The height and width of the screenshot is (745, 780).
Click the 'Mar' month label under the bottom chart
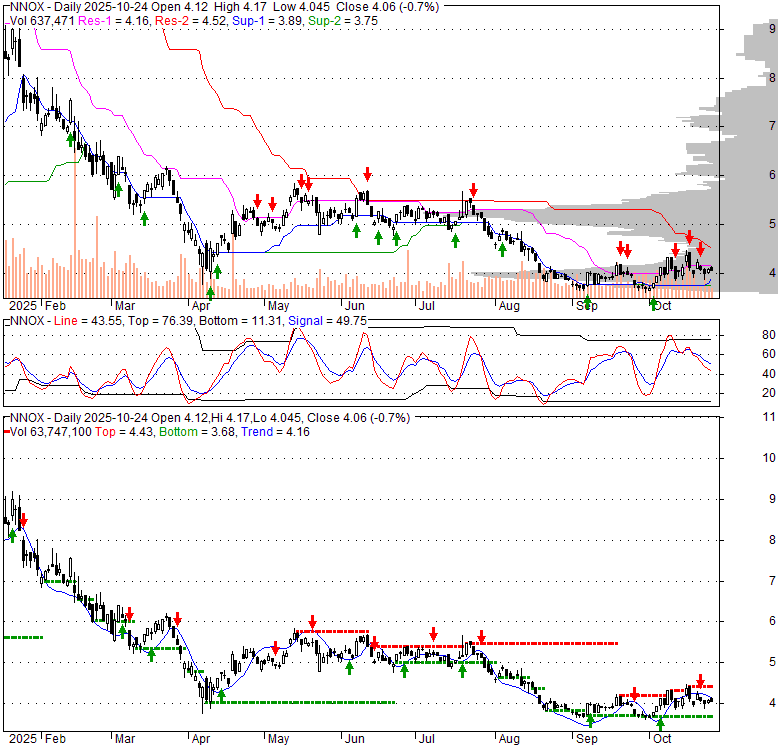125,739
